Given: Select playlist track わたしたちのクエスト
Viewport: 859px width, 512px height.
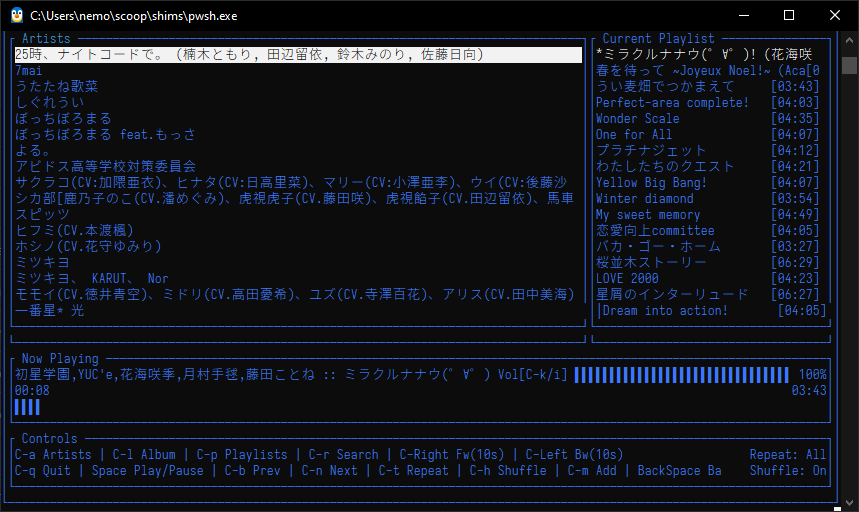Looking at the screenshot, I should tap(708, 166).
